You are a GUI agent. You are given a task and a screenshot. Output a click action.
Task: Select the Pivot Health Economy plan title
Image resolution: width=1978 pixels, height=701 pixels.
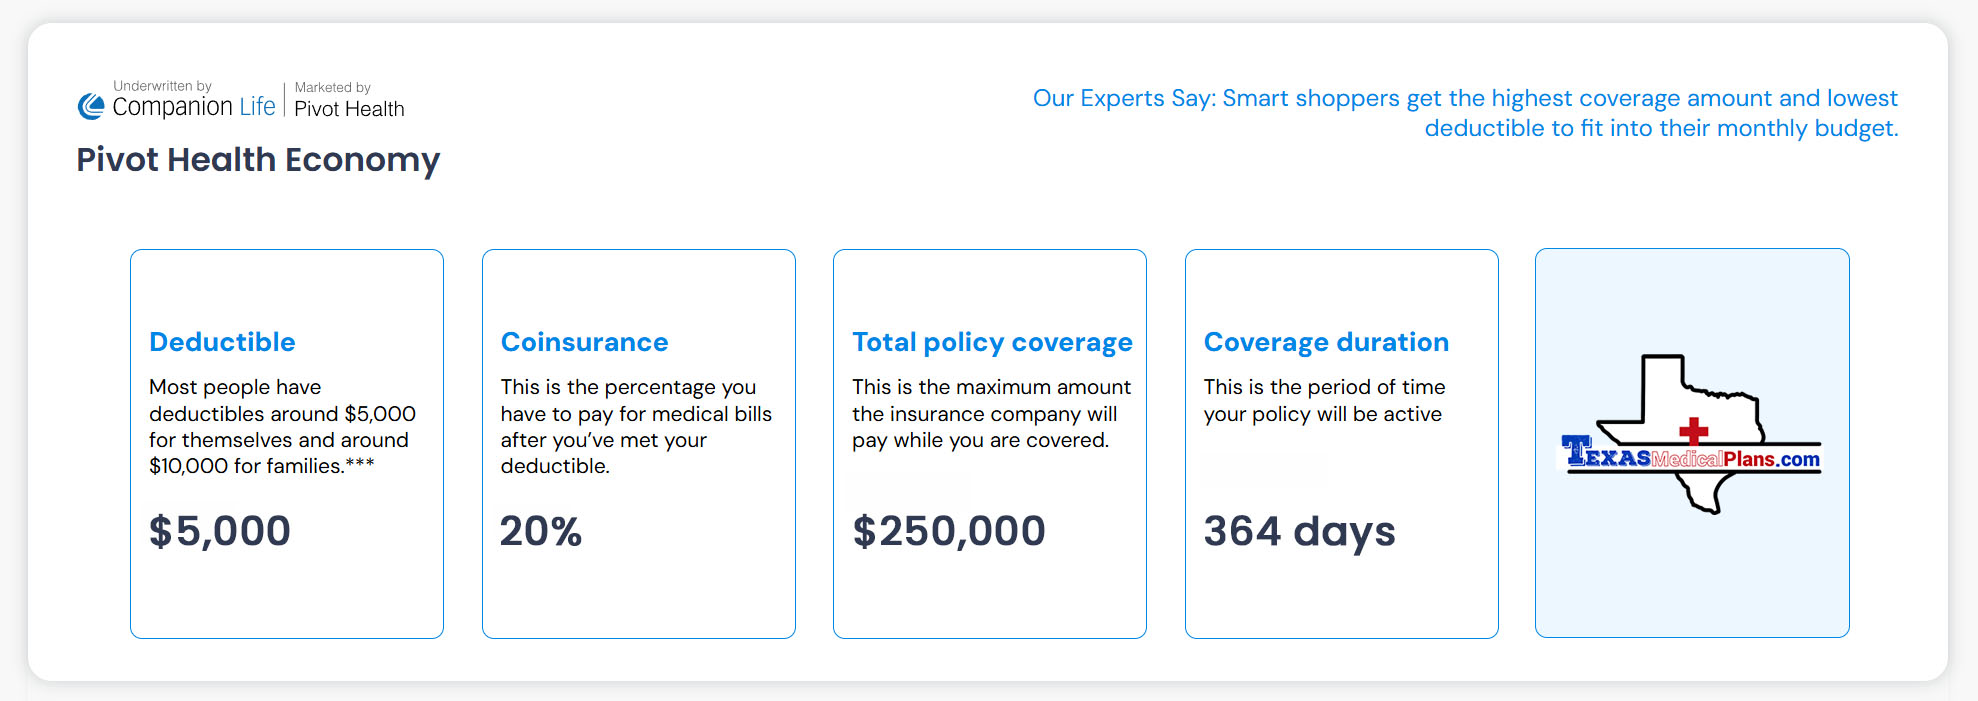tap(258, 160)
